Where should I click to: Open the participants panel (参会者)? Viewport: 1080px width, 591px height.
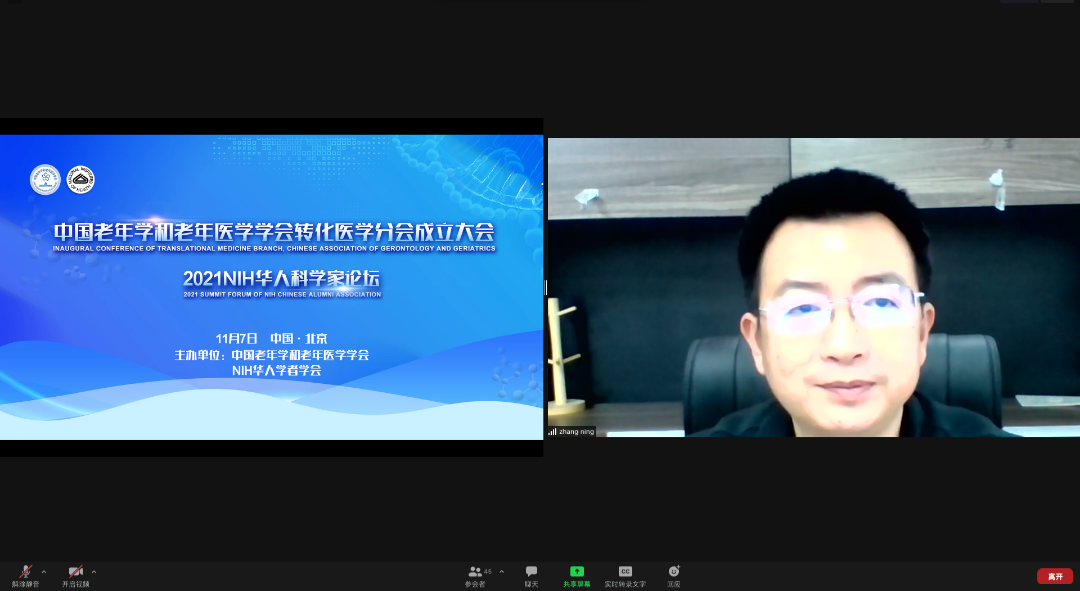pos(475,576)
